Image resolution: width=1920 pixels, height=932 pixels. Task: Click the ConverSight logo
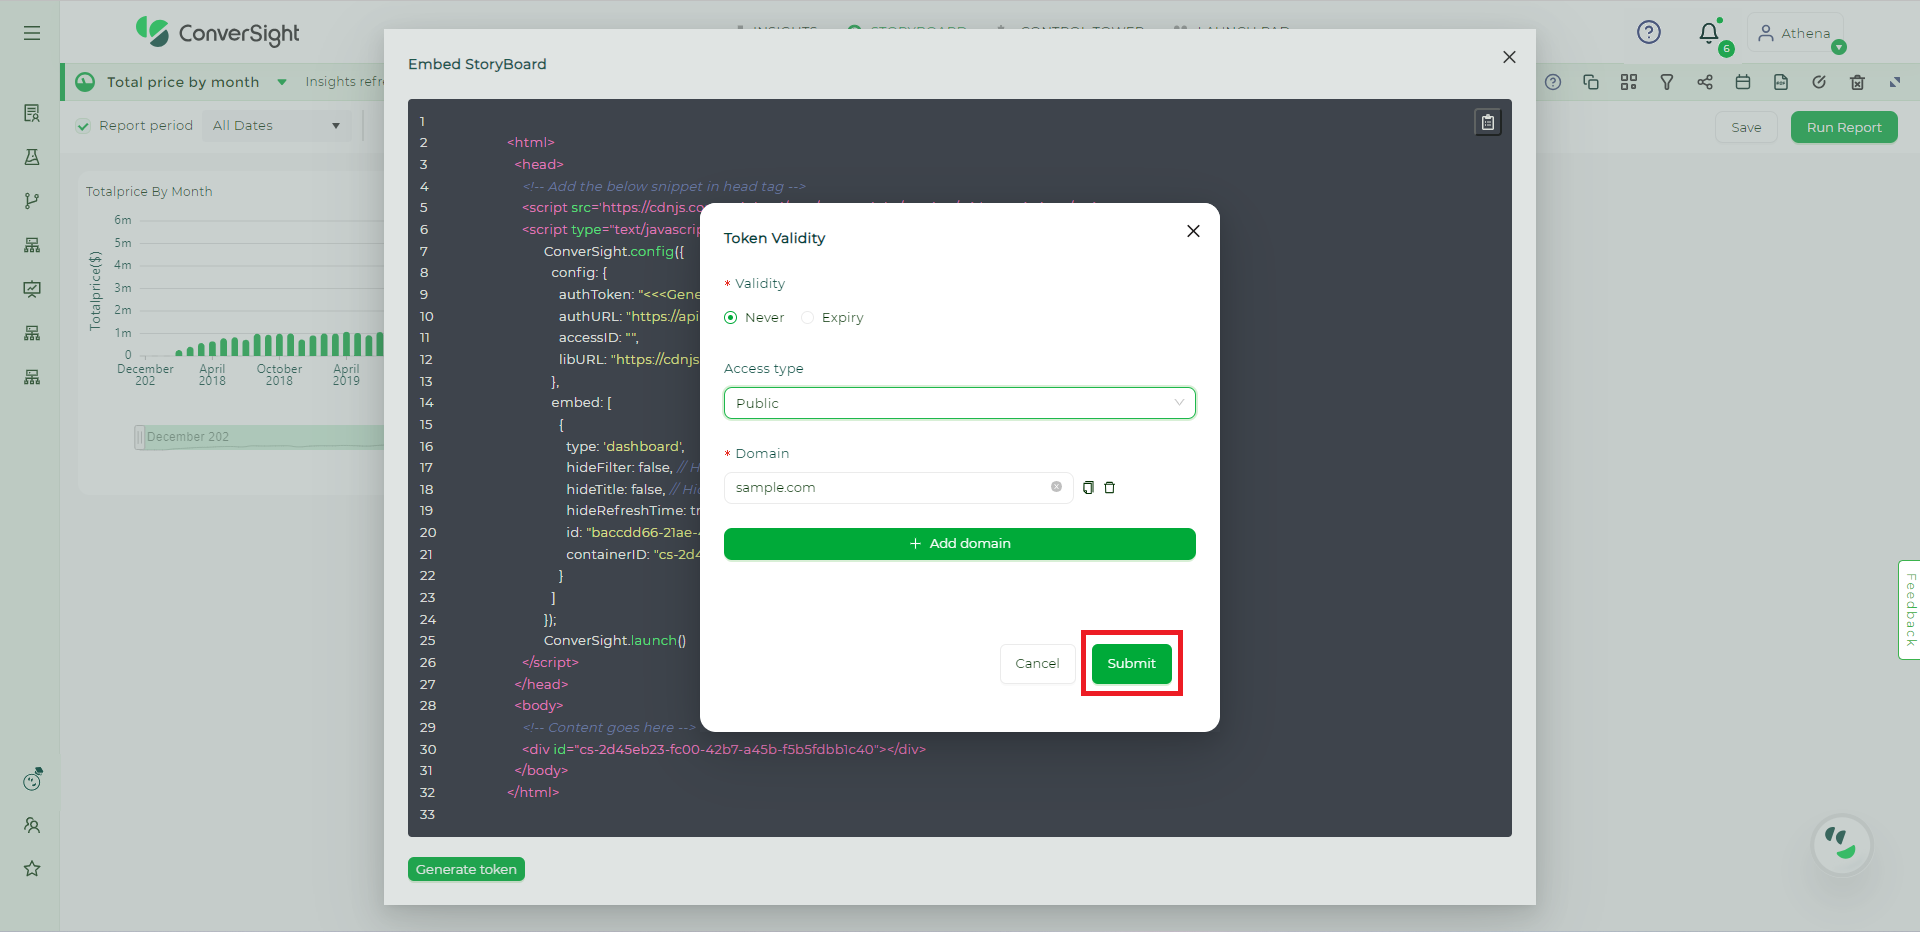(218, 33)
